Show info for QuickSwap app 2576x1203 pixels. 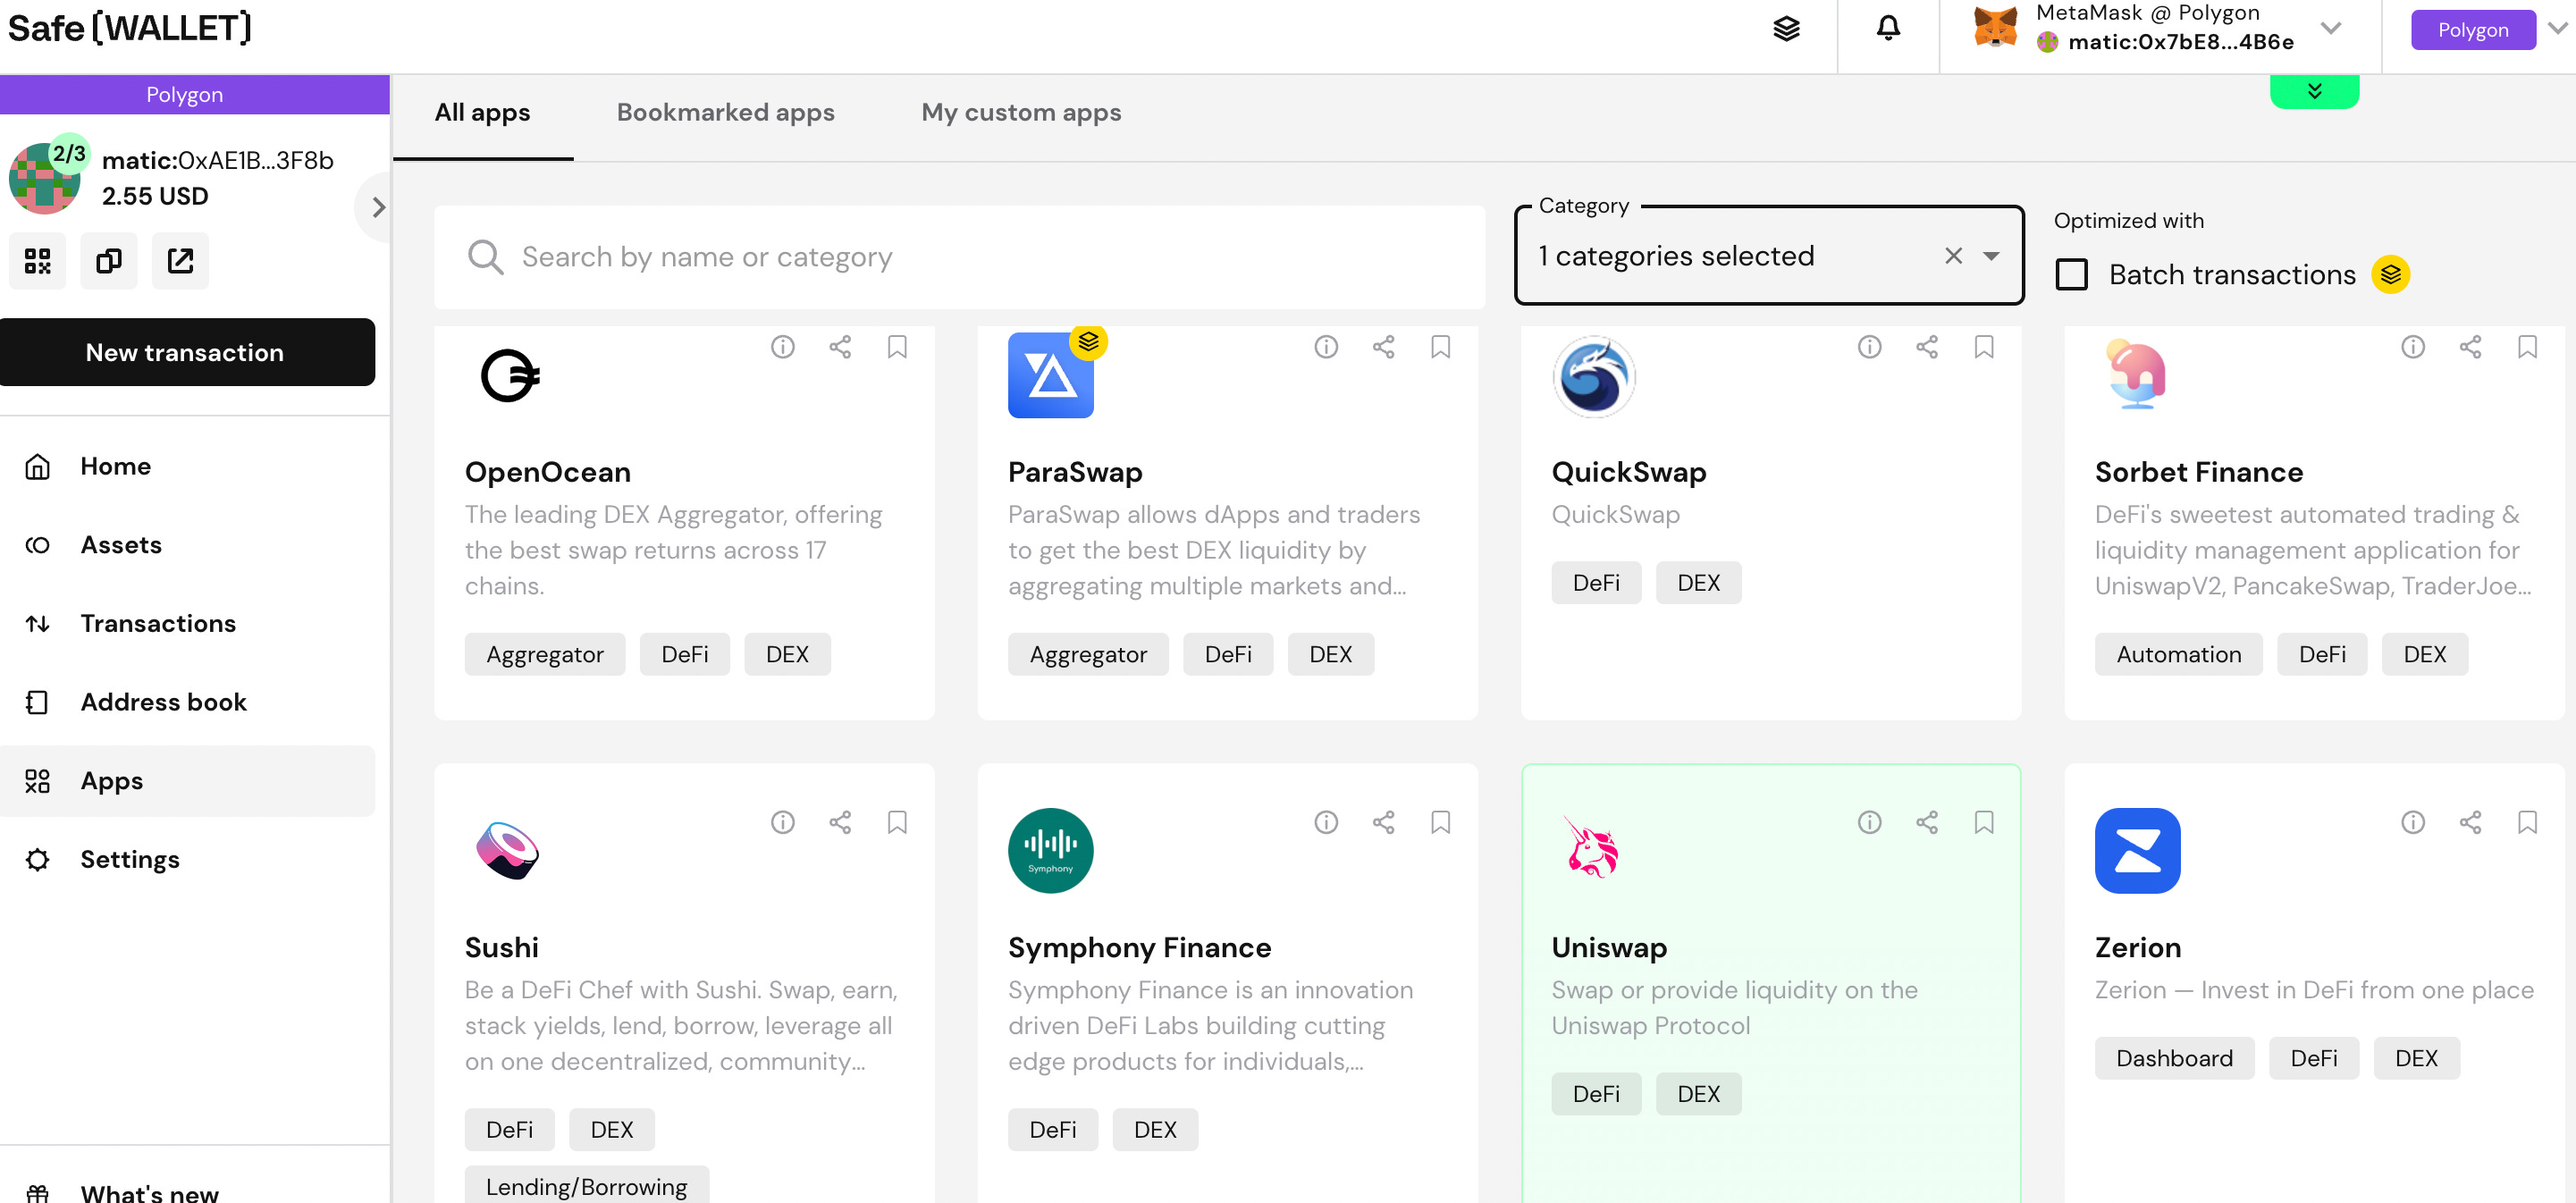[1870, 347]
